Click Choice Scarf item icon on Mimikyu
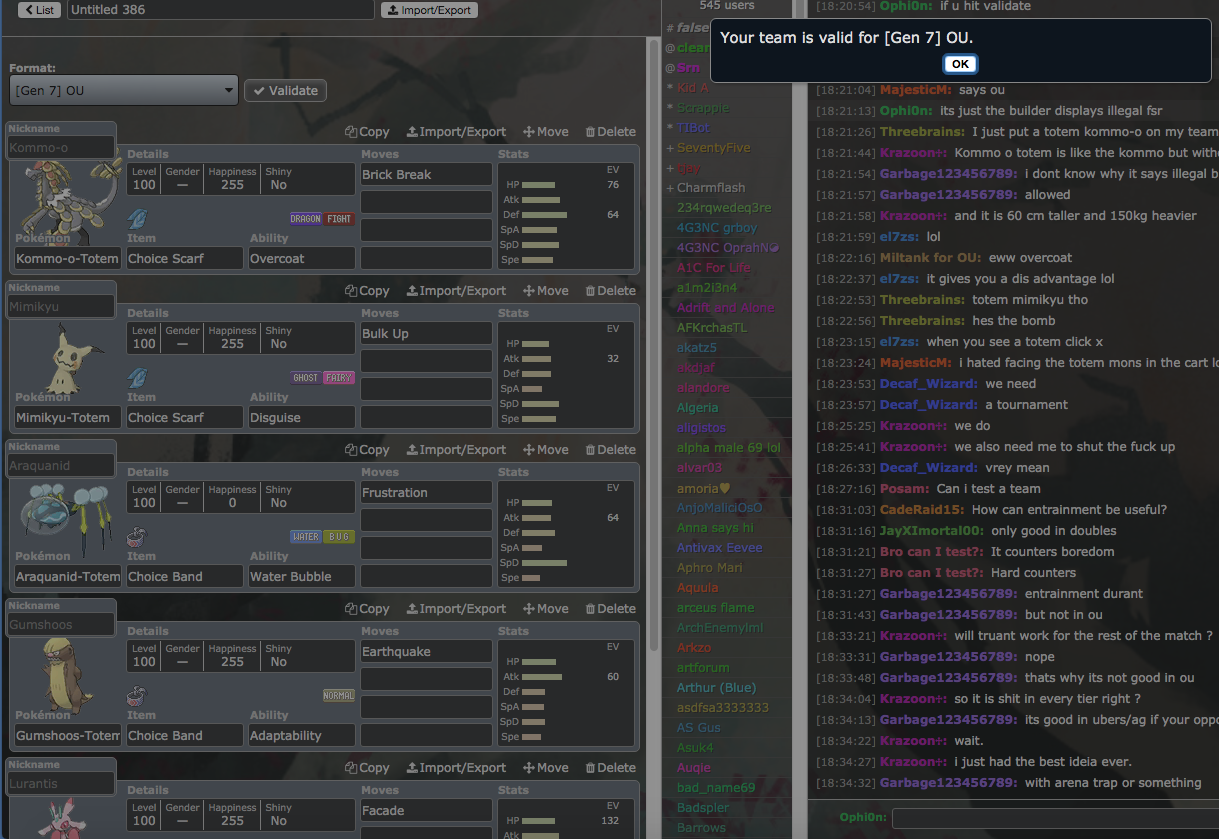 pyautogui.click(x=137, y=377)
